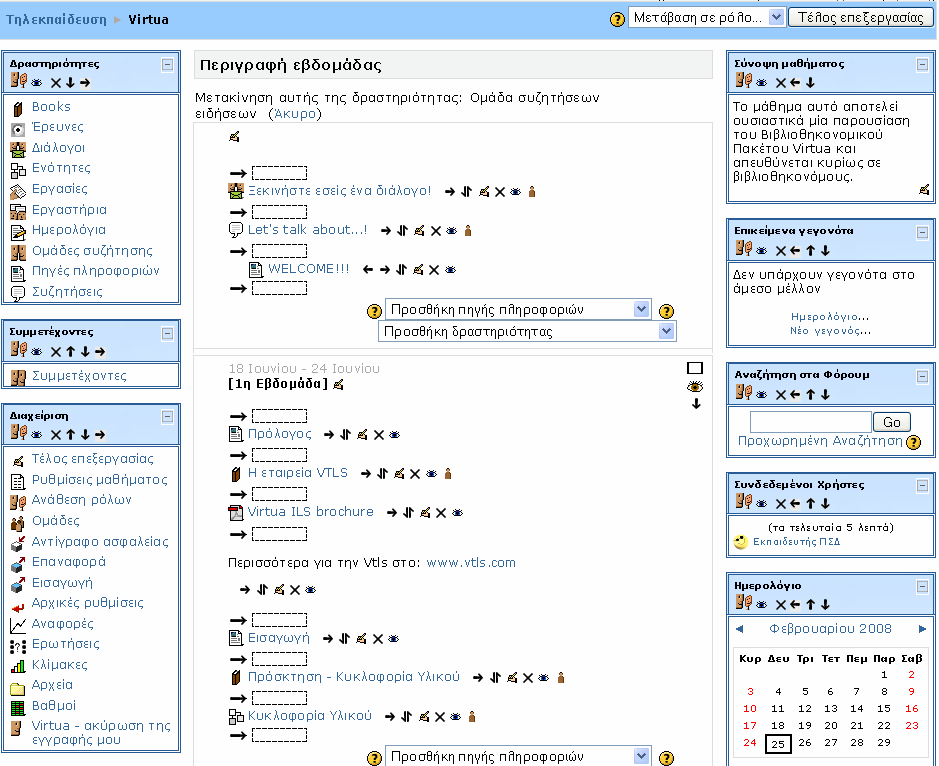Viewport: 939px width, 766px height.
Task: Open help for 'Μετάβαση σε ρόλο'
Action: [617, 19]
